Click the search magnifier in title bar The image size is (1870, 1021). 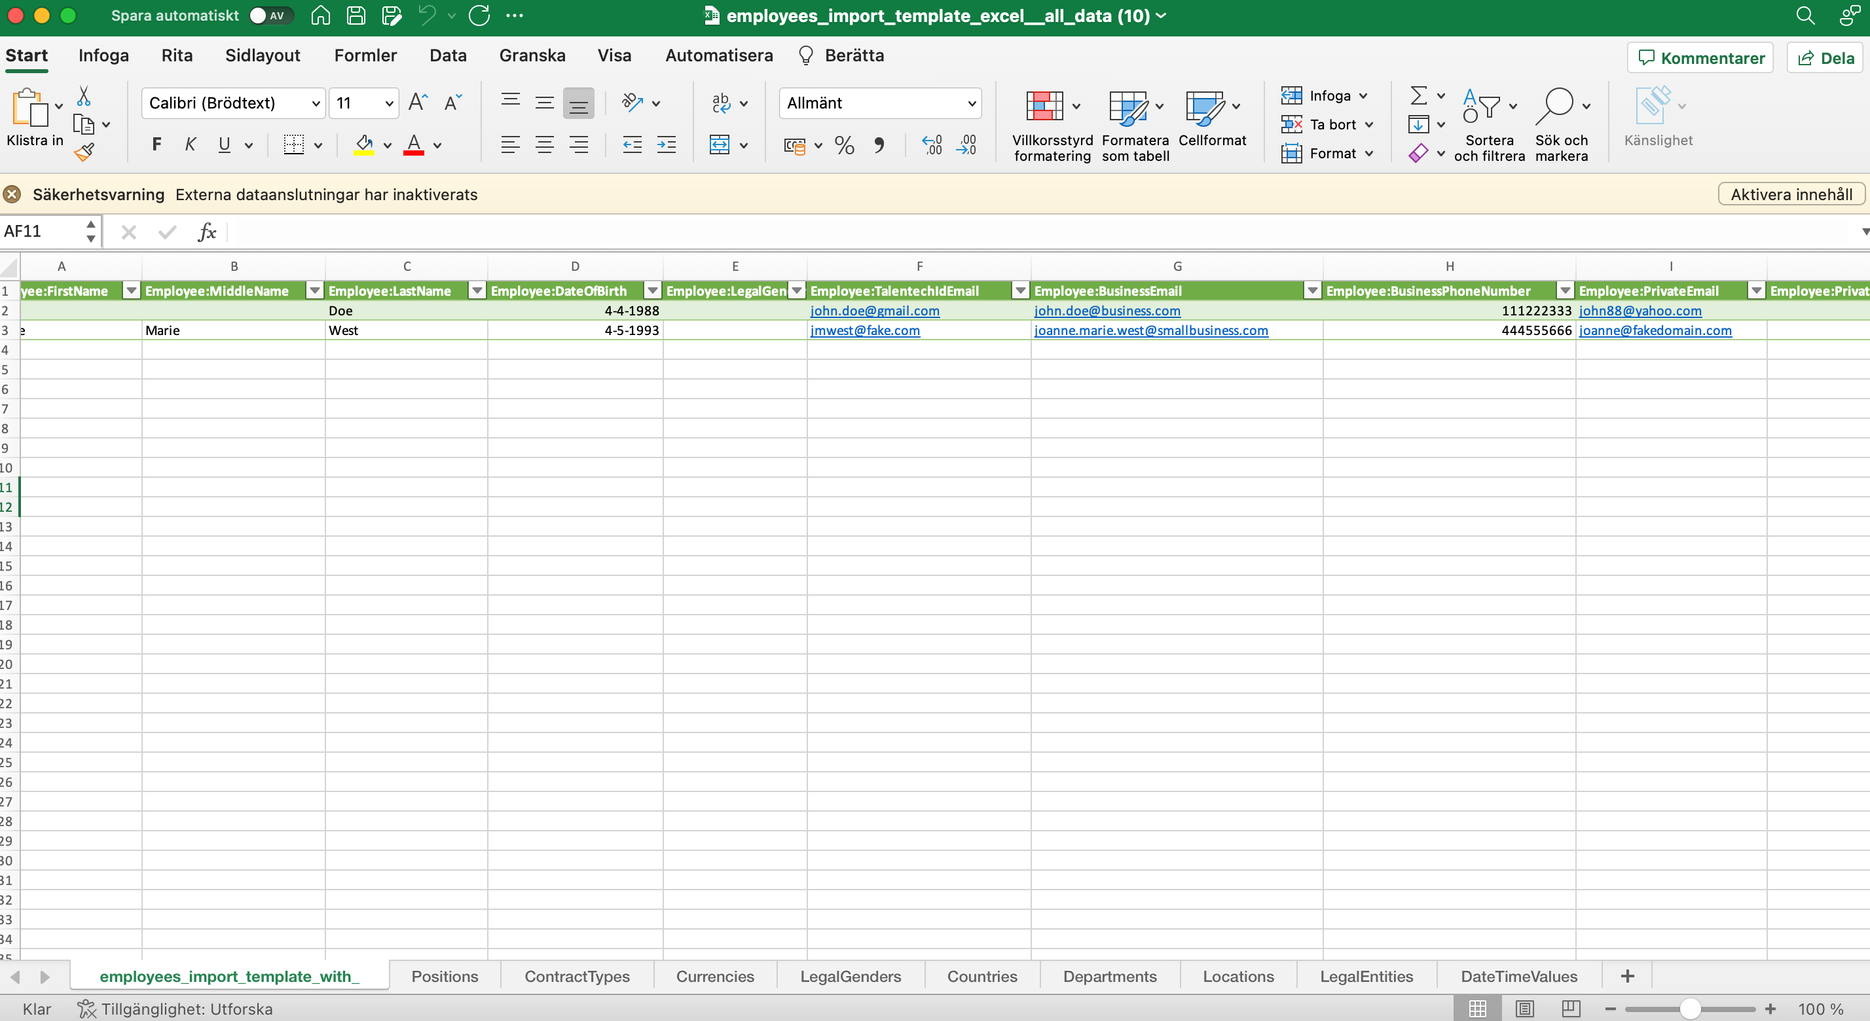coord(1805,16)
